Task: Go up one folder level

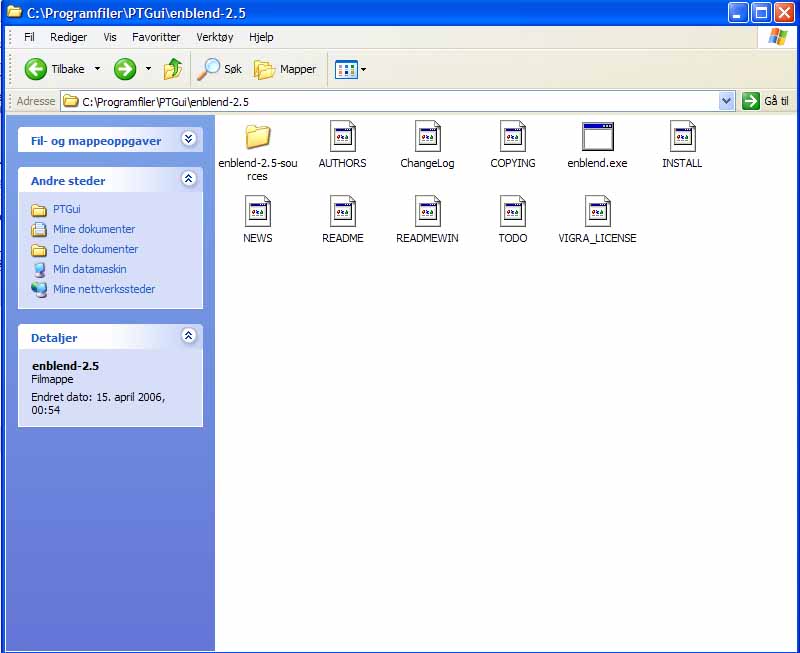Action: click(x=172, y=69)
